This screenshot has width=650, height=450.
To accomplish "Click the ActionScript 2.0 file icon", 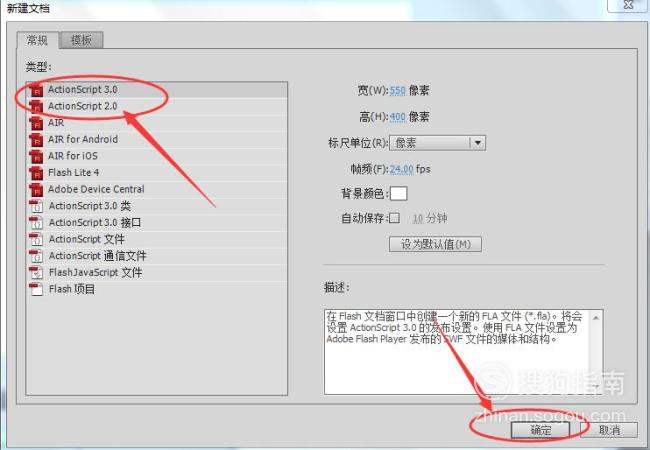I will pos(36,106).
